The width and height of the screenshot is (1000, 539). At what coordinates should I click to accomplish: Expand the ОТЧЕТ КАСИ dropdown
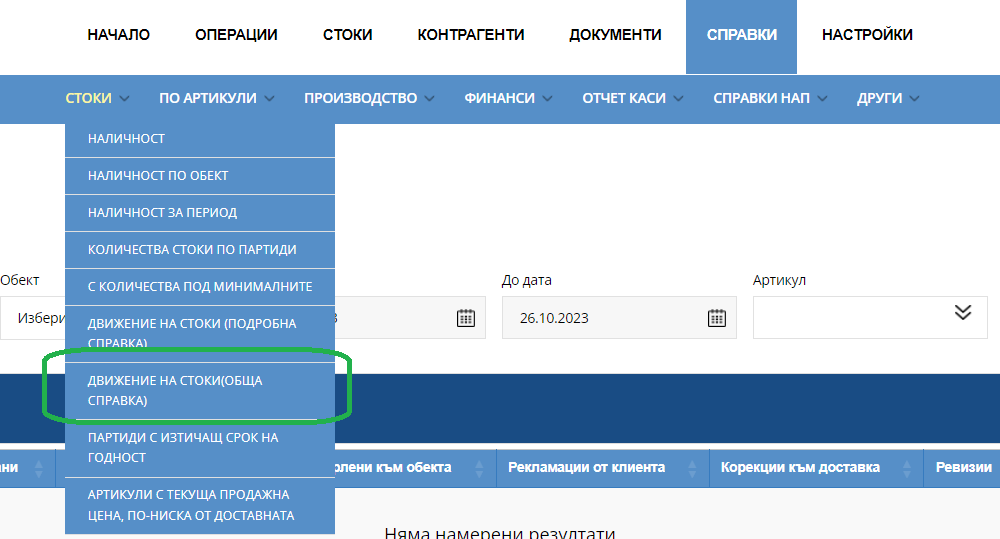coord(633,98)
